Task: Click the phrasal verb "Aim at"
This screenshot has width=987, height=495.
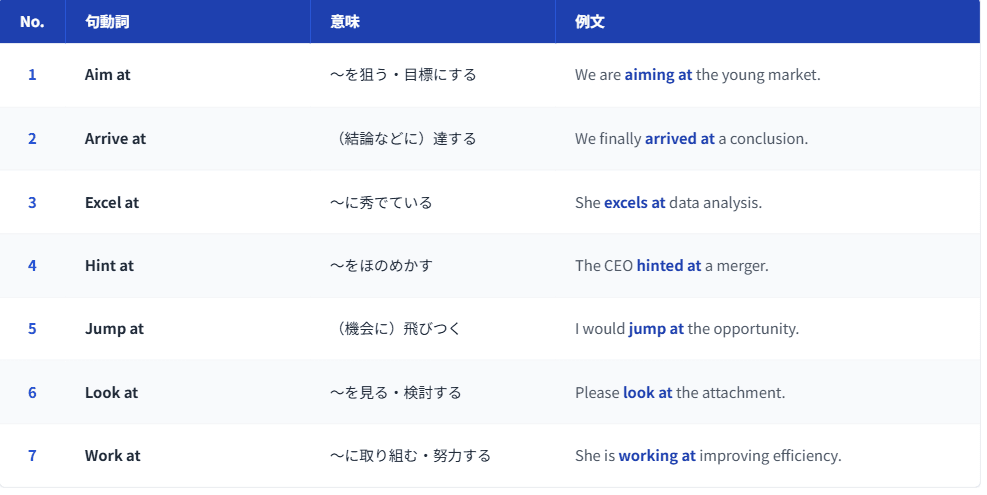Action: coord(107,75)
